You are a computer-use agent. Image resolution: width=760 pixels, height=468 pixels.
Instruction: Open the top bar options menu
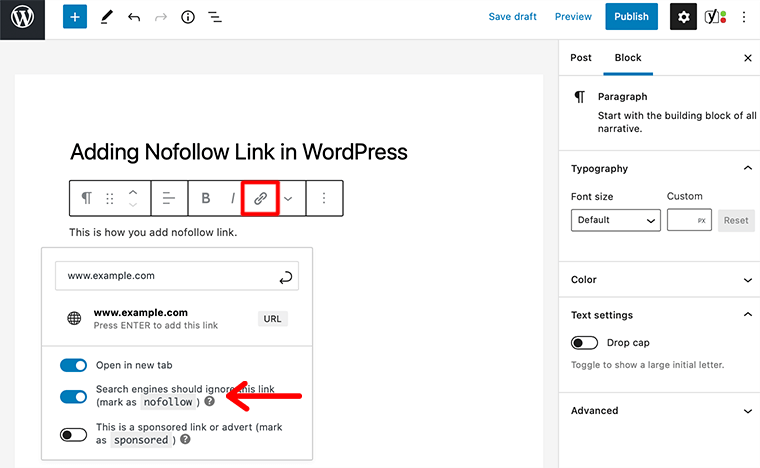[744, 17]
